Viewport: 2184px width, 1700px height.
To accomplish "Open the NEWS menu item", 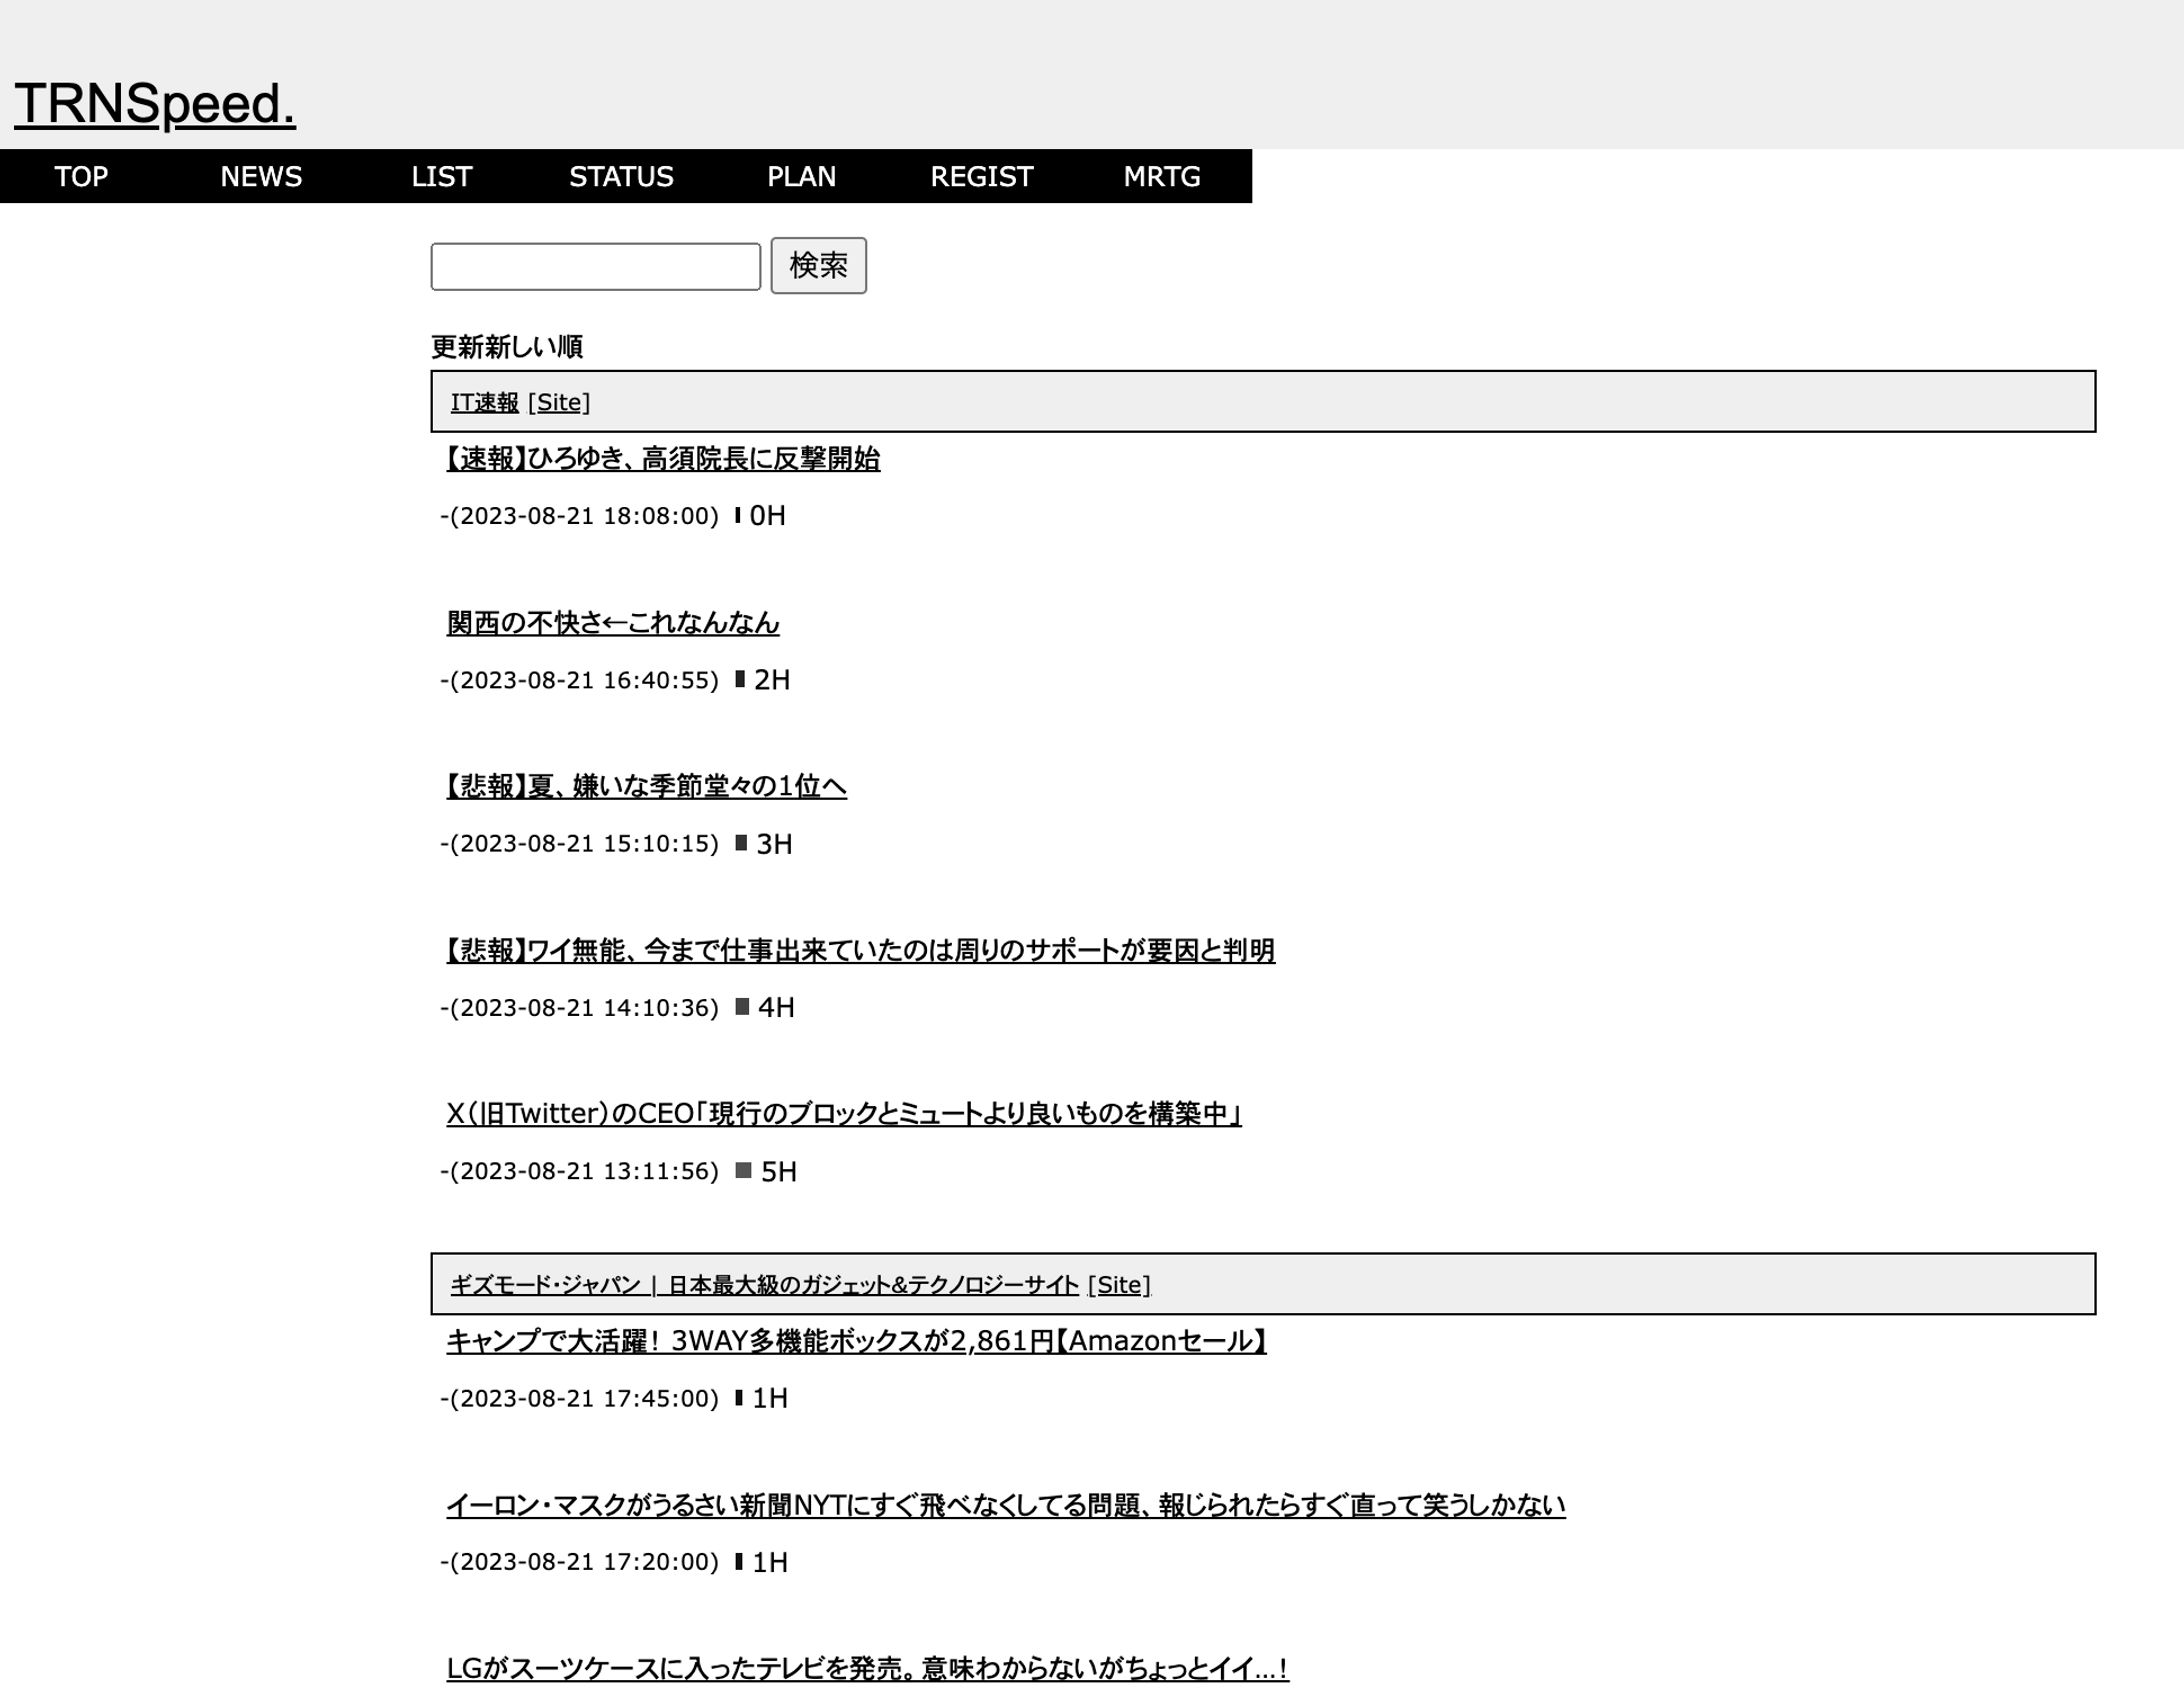I will tap(261, 176).
